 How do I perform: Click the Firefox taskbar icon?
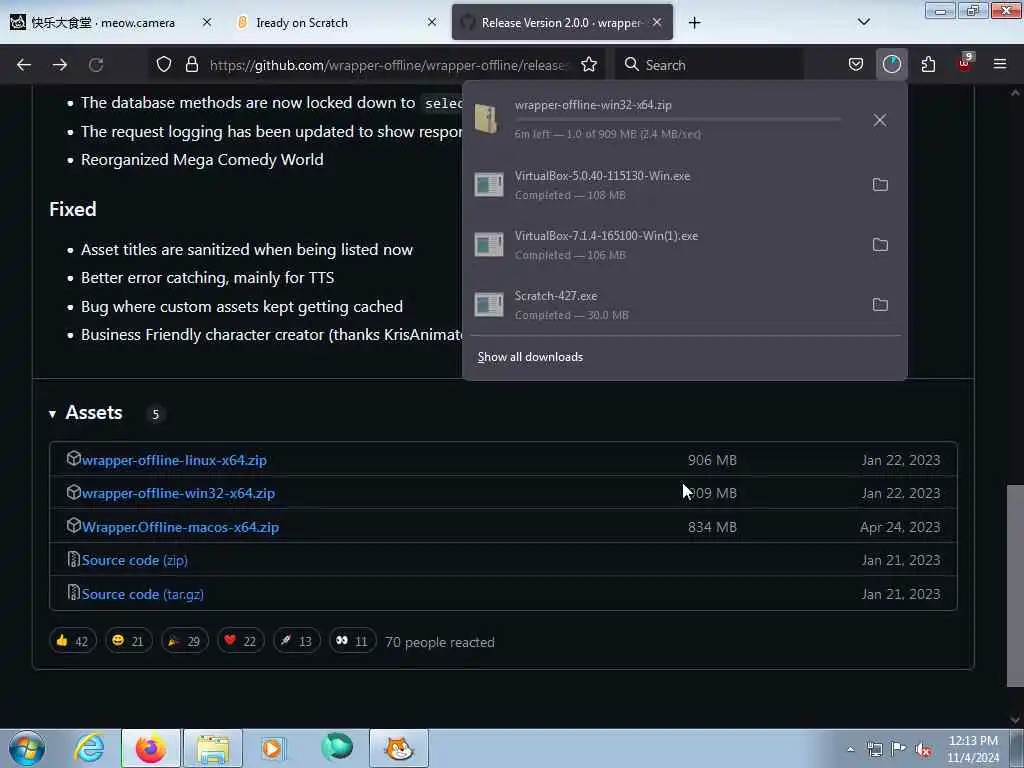(151, 748)
